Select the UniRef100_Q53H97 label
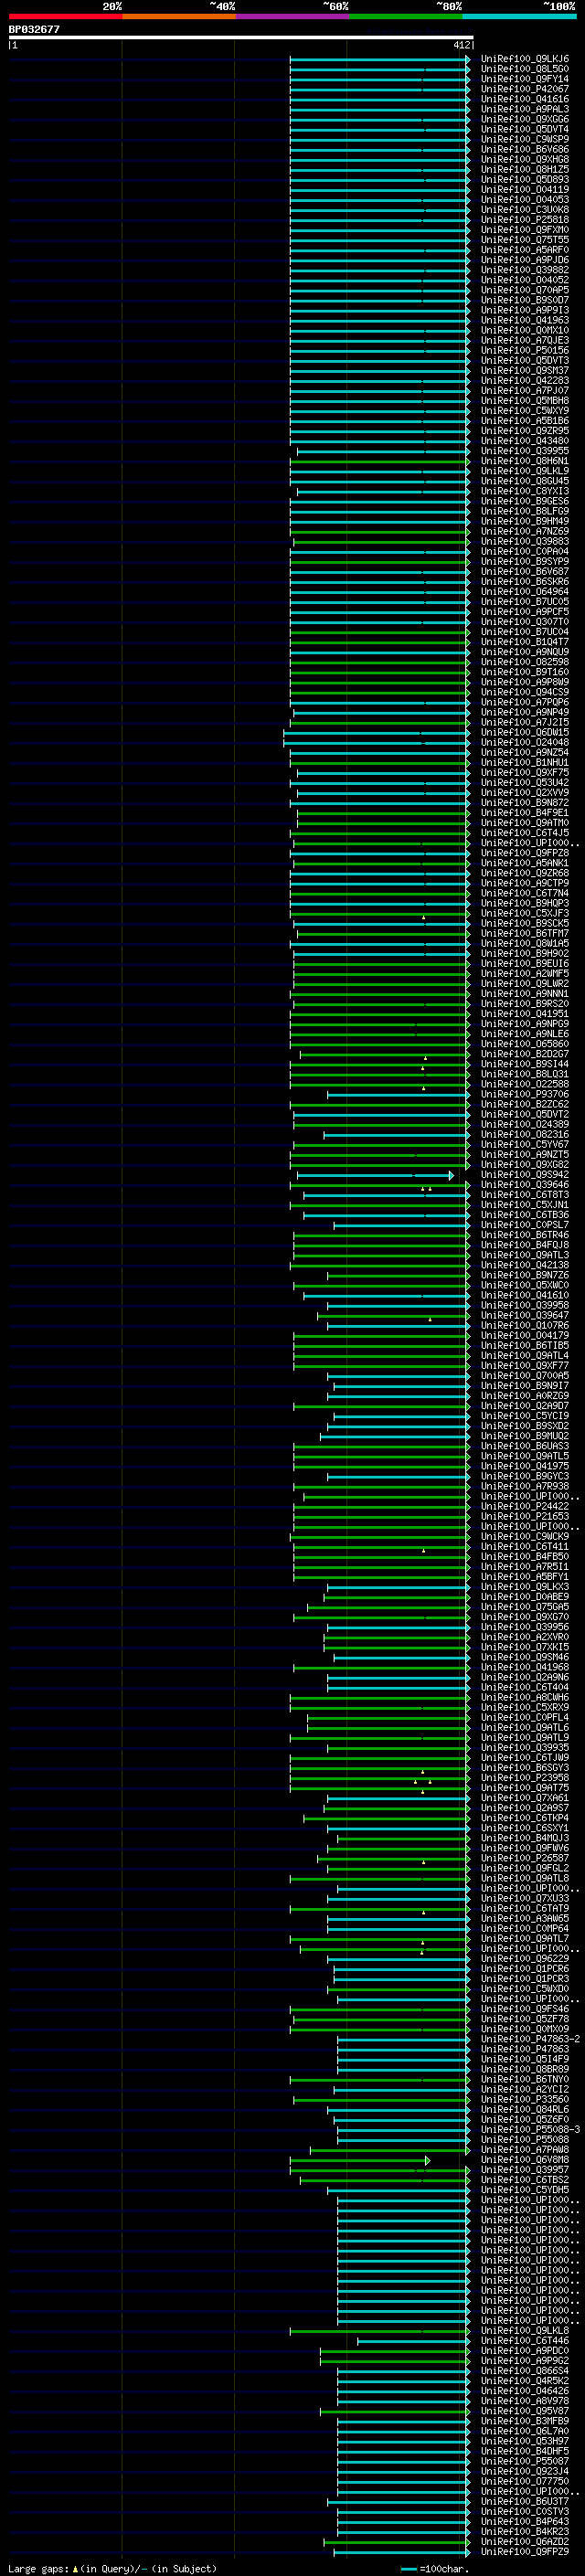 524,2441
